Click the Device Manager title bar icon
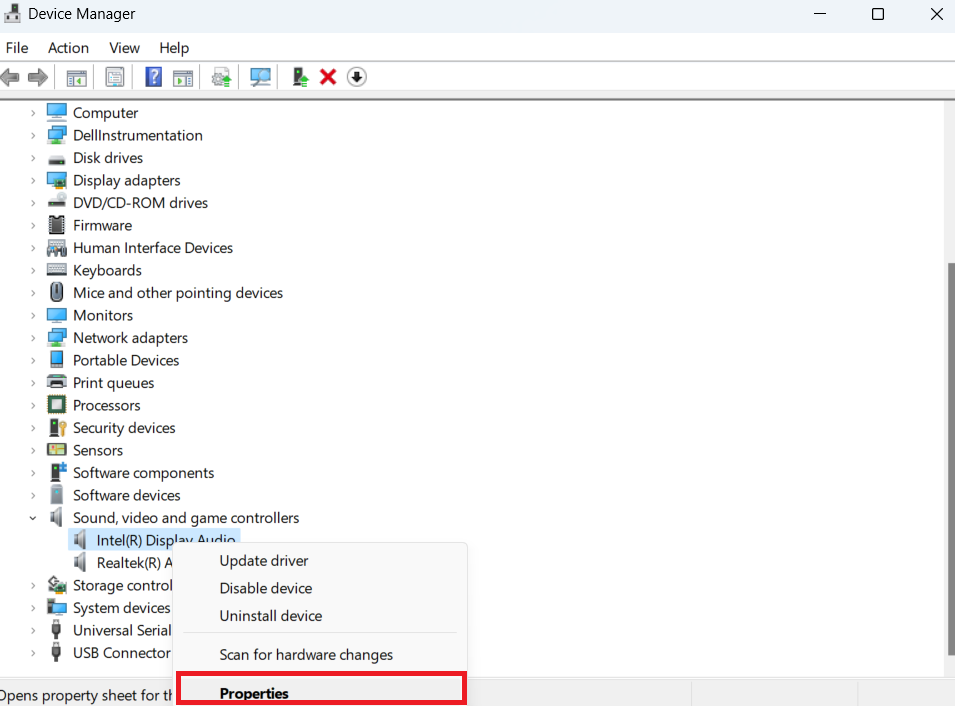The image size is (955, 706). point(12,13)
